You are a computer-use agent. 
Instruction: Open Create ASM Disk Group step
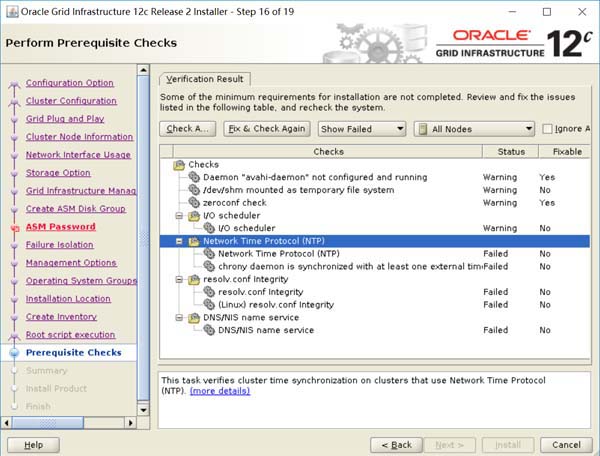[76, 208]
